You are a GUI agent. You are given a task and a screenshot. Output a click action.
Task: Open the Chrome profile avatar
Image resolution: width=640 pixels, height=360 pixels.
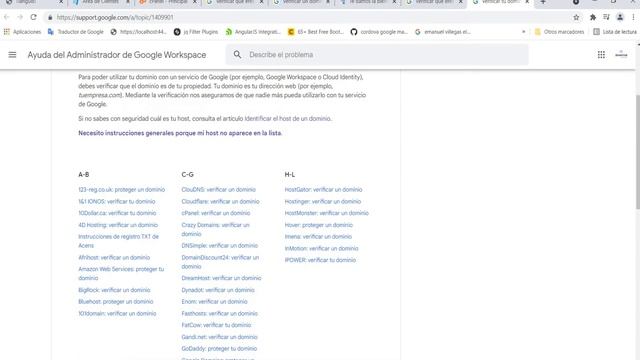click(620, 17)
